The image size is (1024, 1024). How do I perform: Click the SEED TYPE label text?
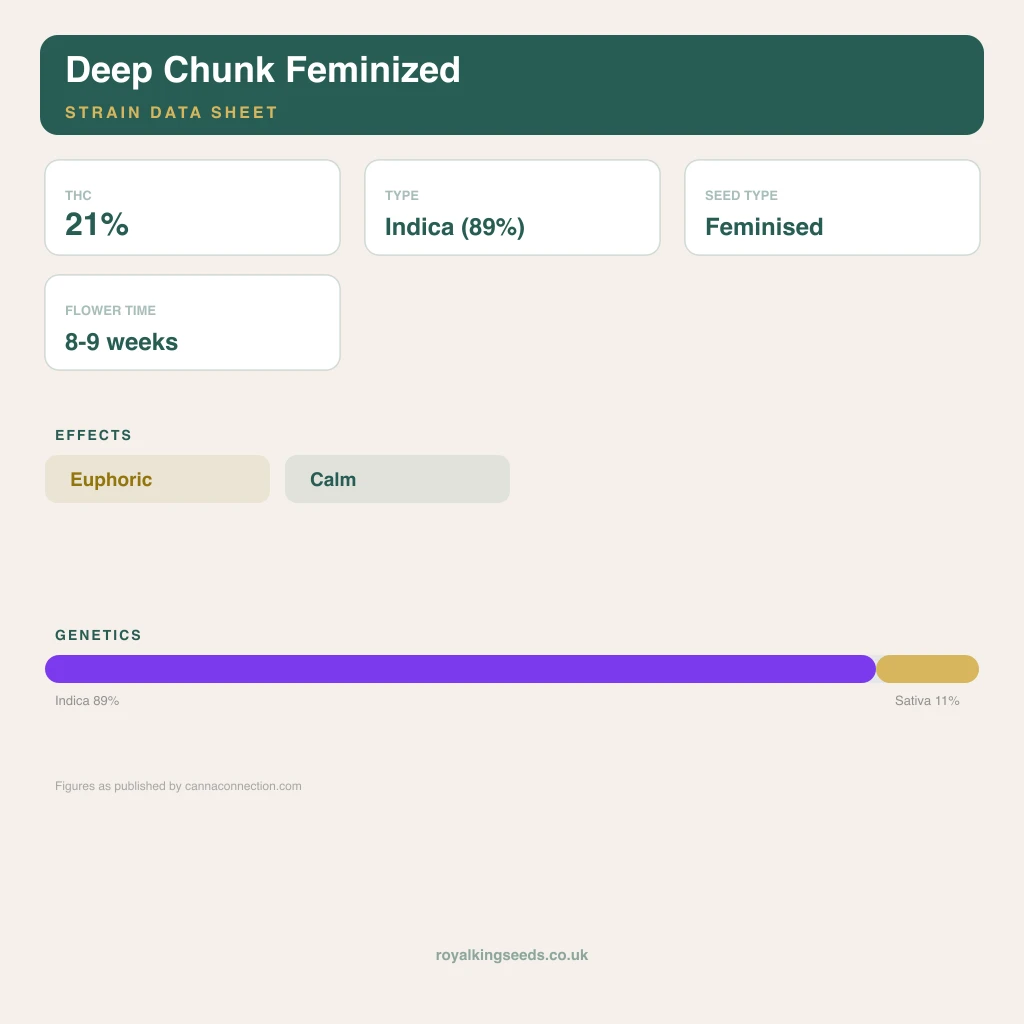741,195
